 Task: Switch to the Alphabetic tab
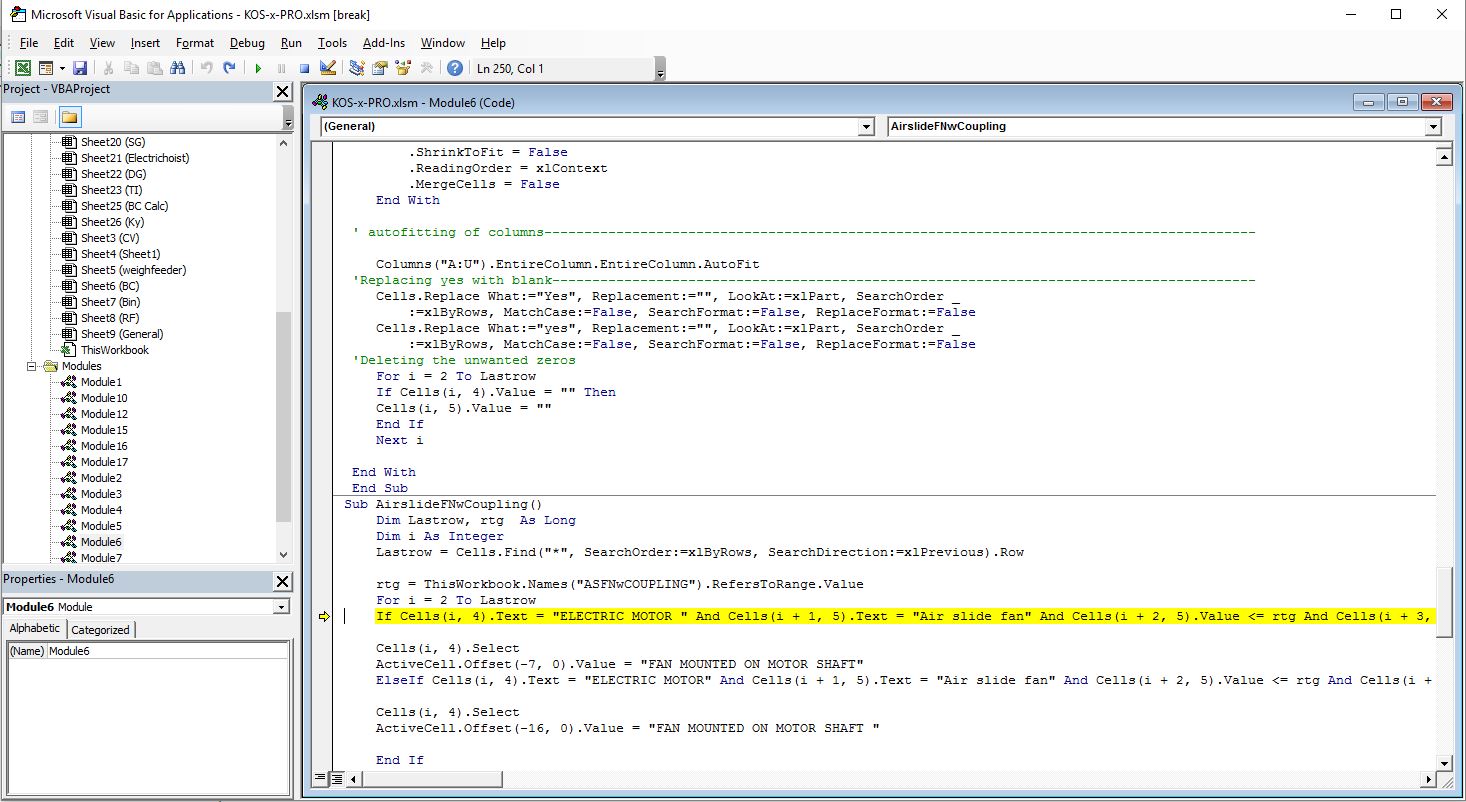35,628
